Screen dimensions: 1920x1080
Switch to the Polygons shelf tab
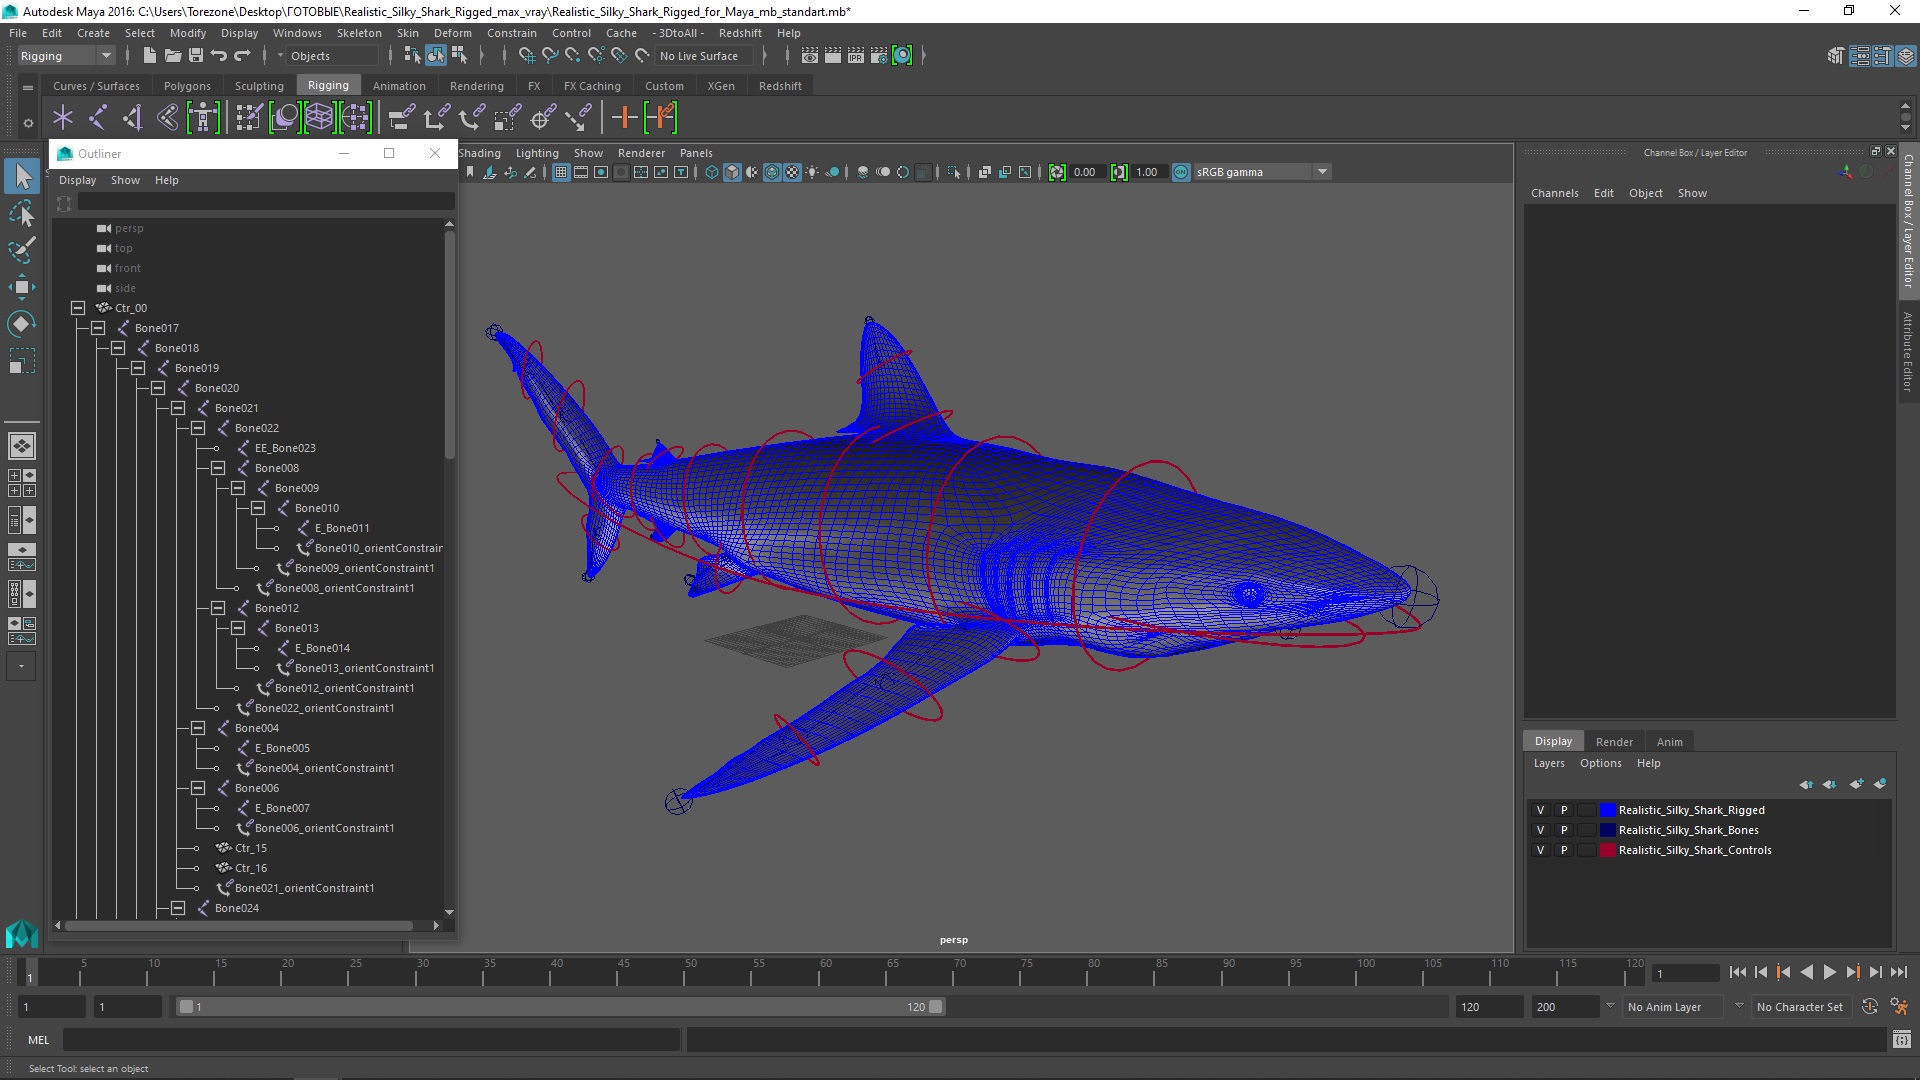pyautogui.click(x=187, y=86)
